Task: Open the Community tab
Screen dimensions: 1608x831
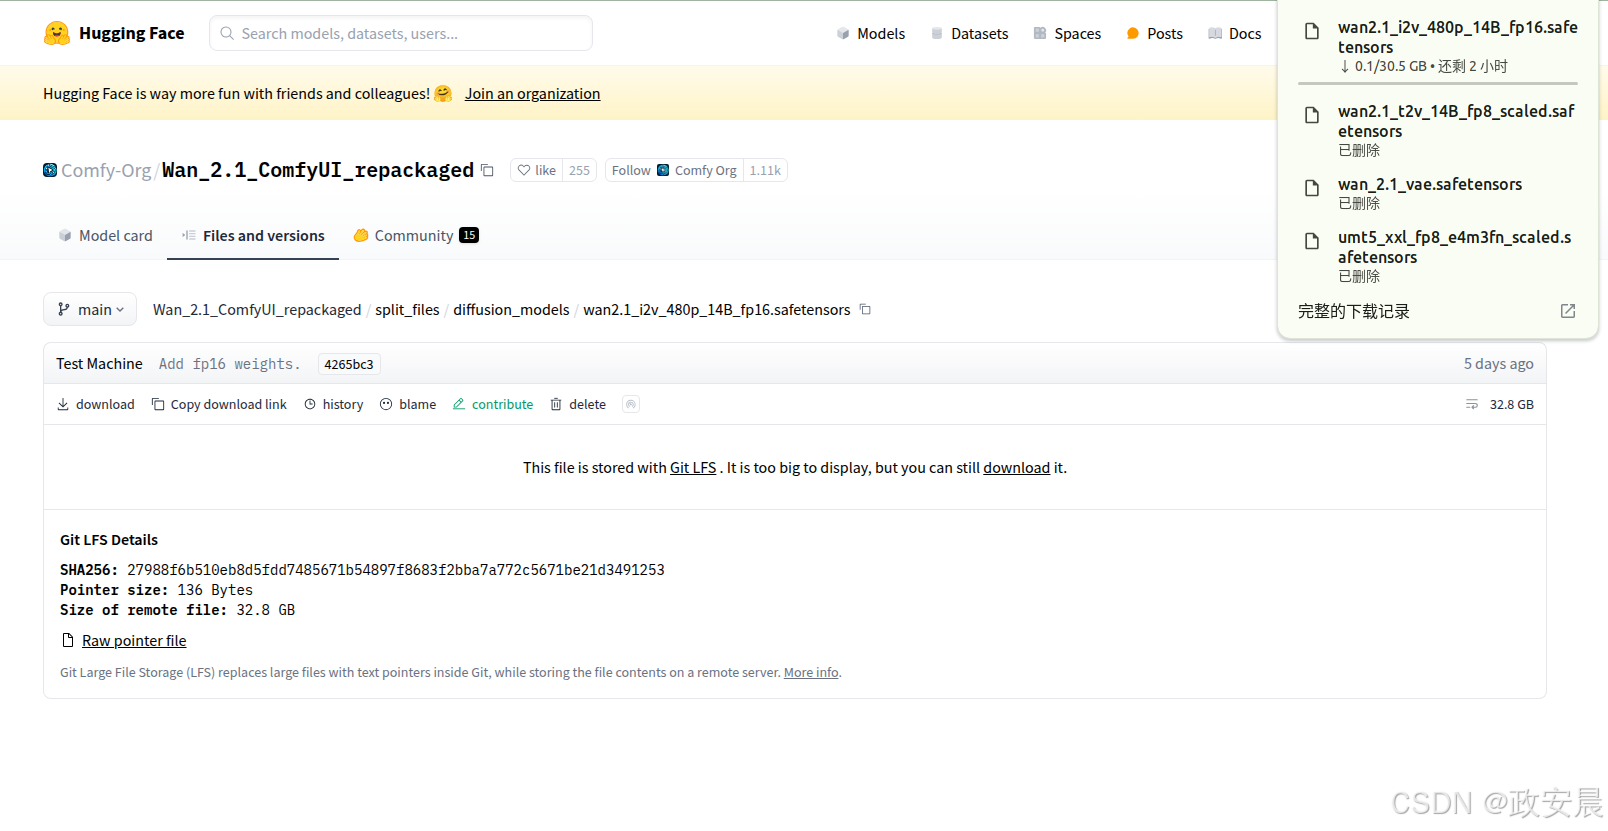Action: [416, 235]
